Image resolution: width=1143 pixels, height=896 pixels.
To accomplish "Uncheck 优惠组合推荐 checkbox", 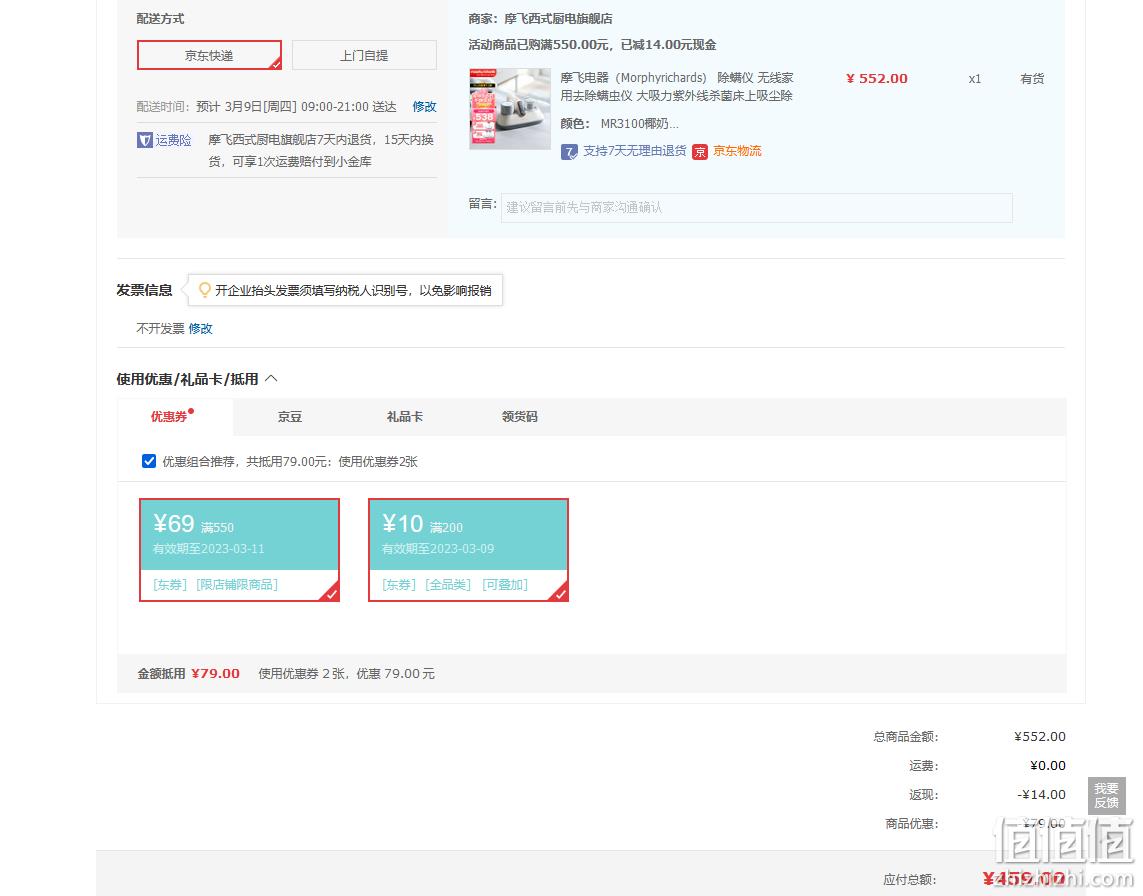I will click(x=149, y=461).
